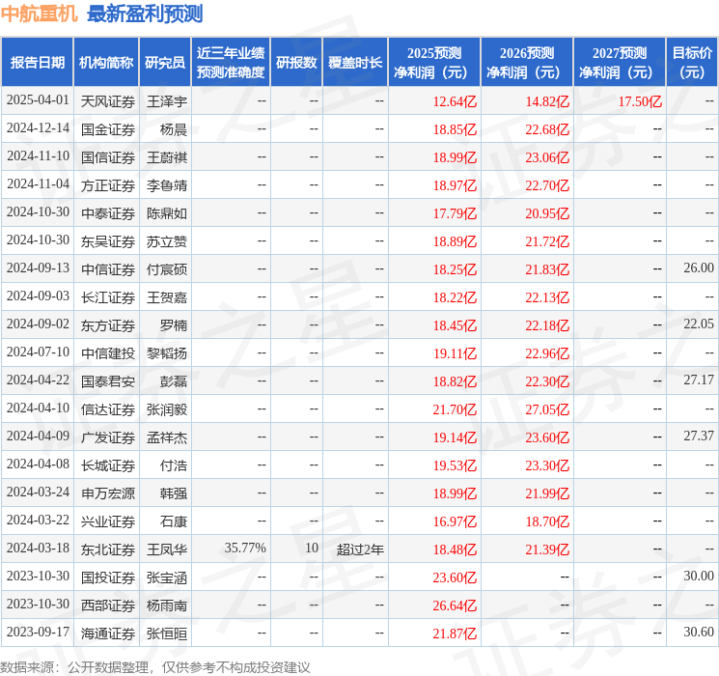Click the 长江证券 institution cell
The height and width of the screenshot is (676, 719).
pyautogui.click(x=108, y=297)
